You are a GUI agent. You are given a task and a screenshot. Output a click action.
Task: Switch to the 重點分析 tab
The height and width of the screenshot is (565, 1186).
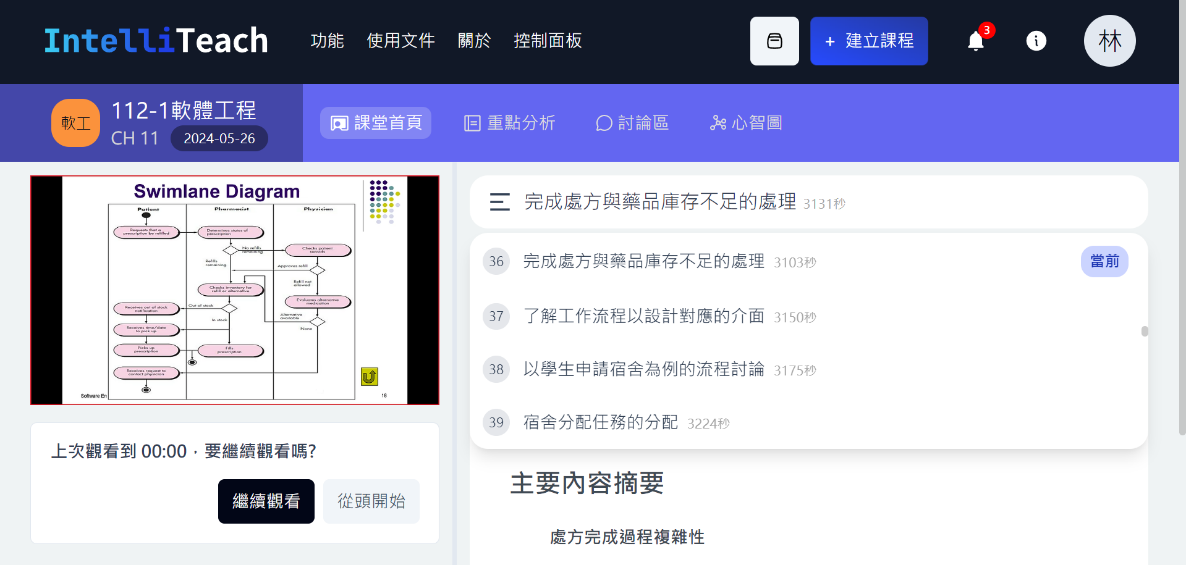(x=510, y=123)
